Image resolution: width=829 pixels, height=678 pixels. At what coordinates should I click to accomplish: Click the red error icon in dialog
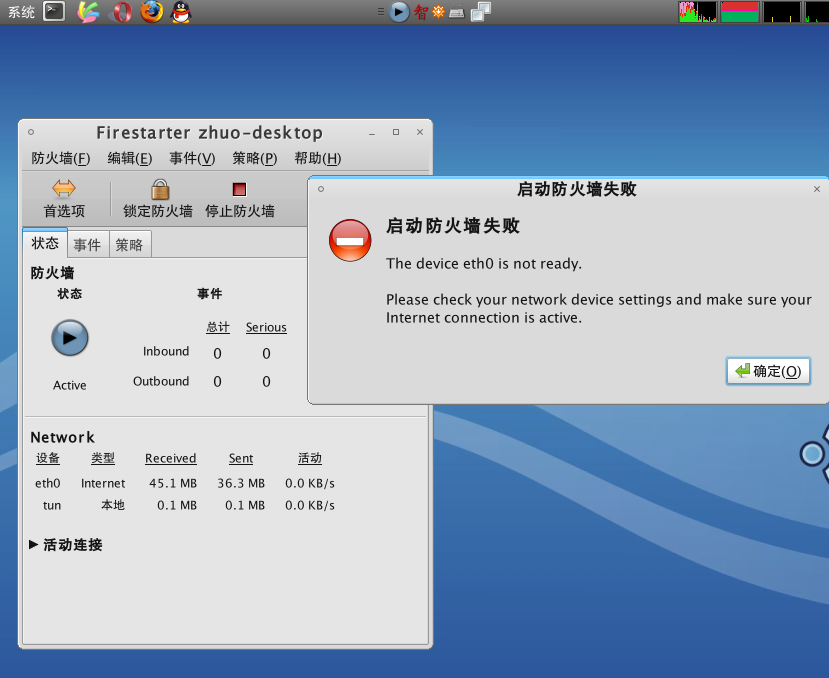350,241
